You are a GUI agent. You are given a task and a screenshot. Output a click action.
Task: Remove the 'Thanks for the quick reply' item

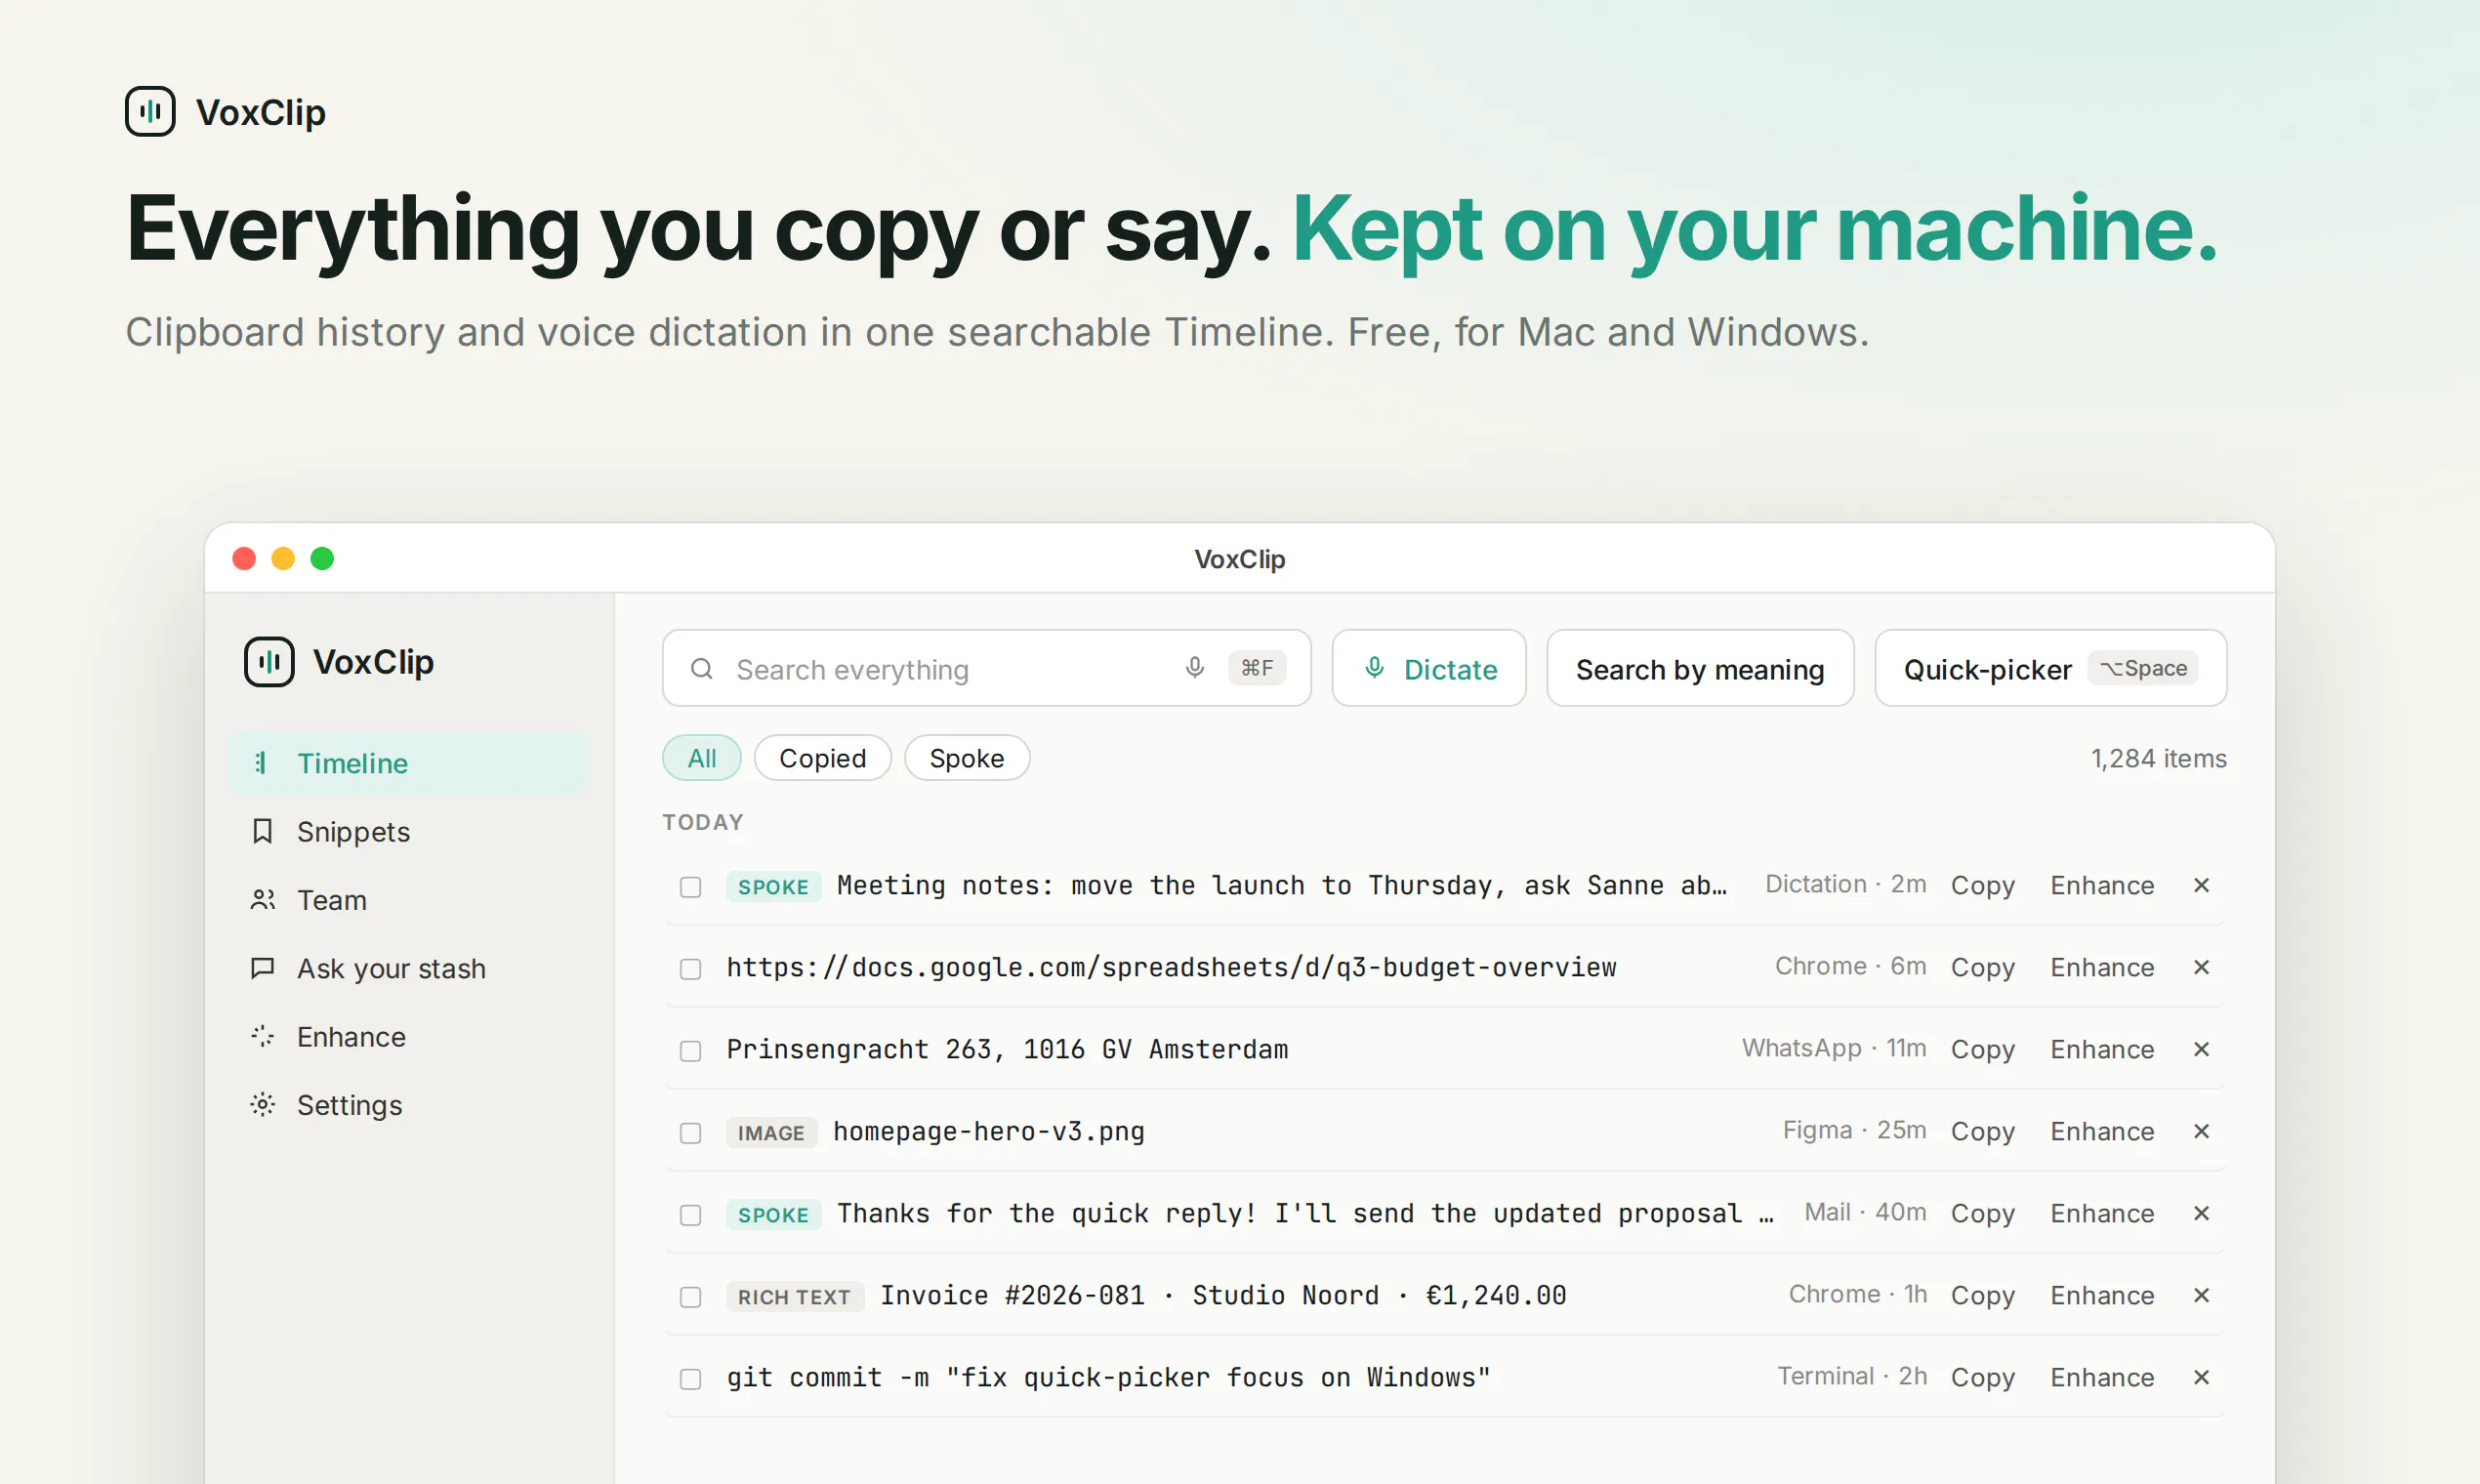tap(2201, 1213)
